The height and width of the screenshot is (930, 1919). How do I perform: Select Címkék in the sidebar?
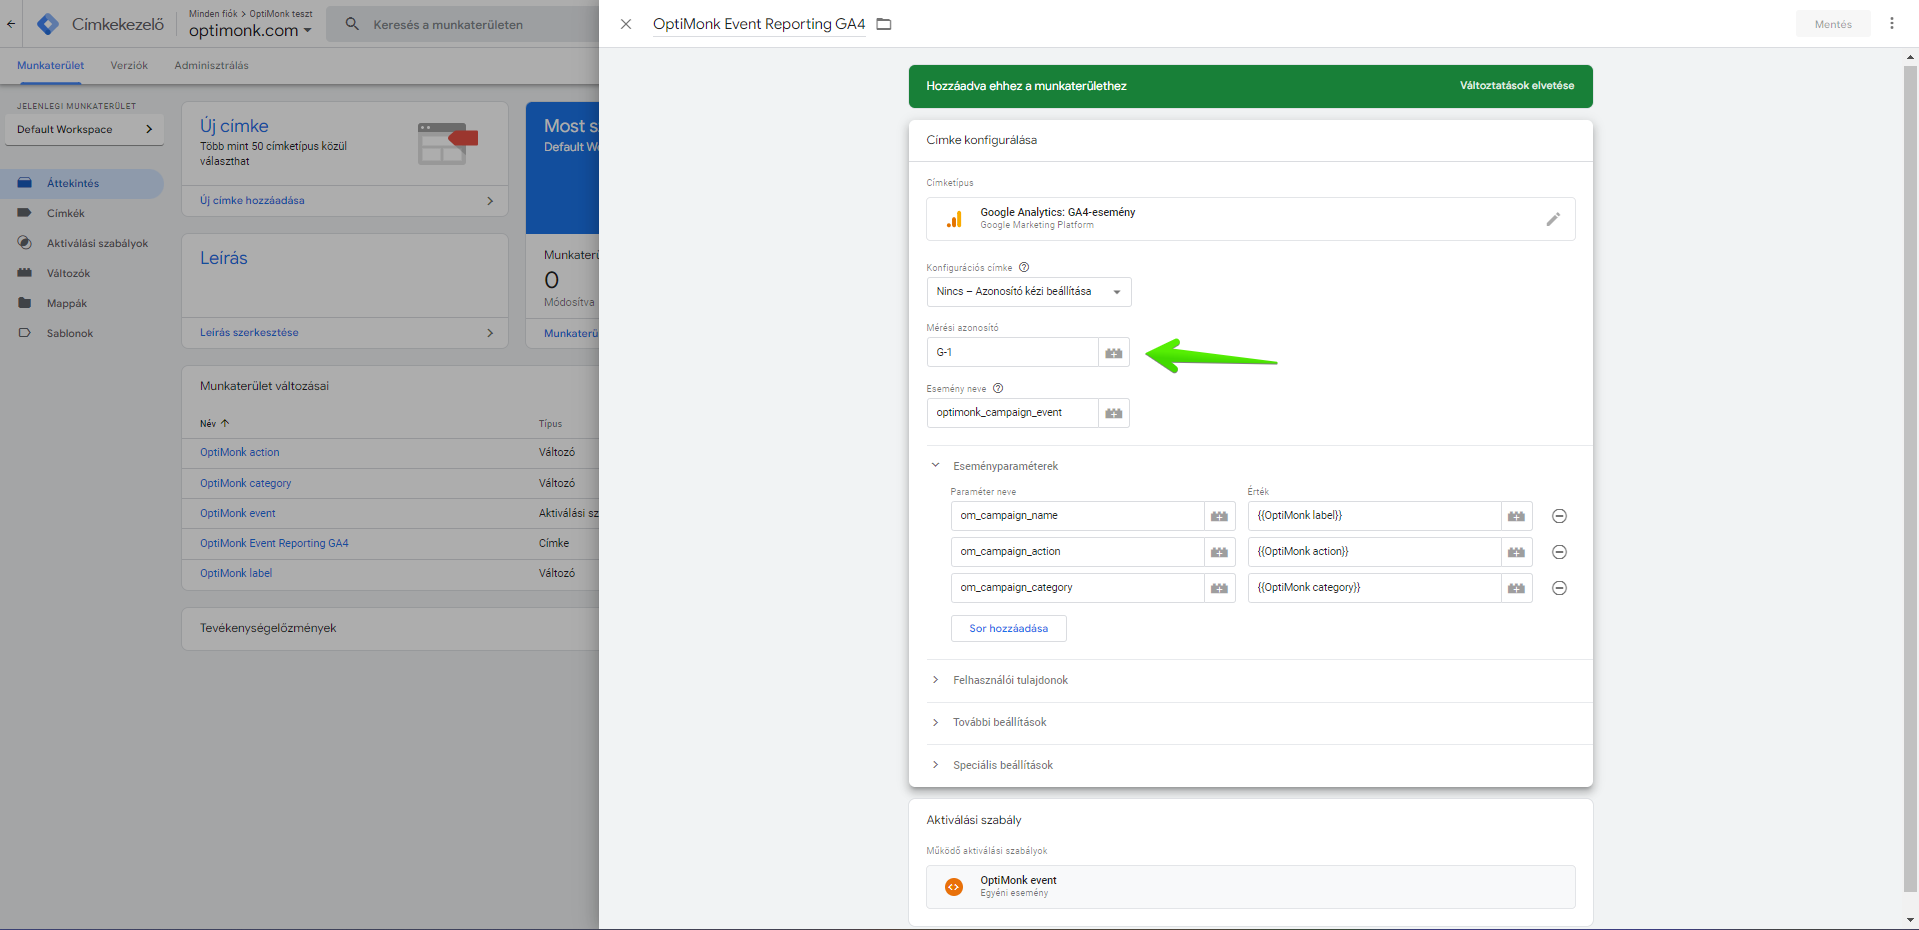point(82,214)
